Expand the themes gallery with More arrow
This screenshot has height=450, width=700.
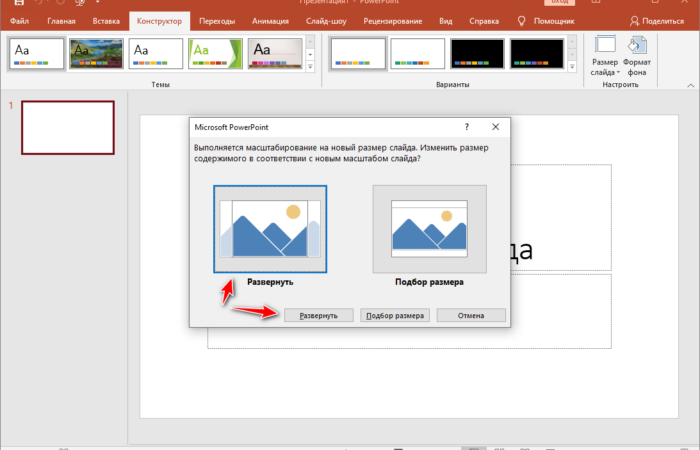pyautogui.click(x=310, y=67)
